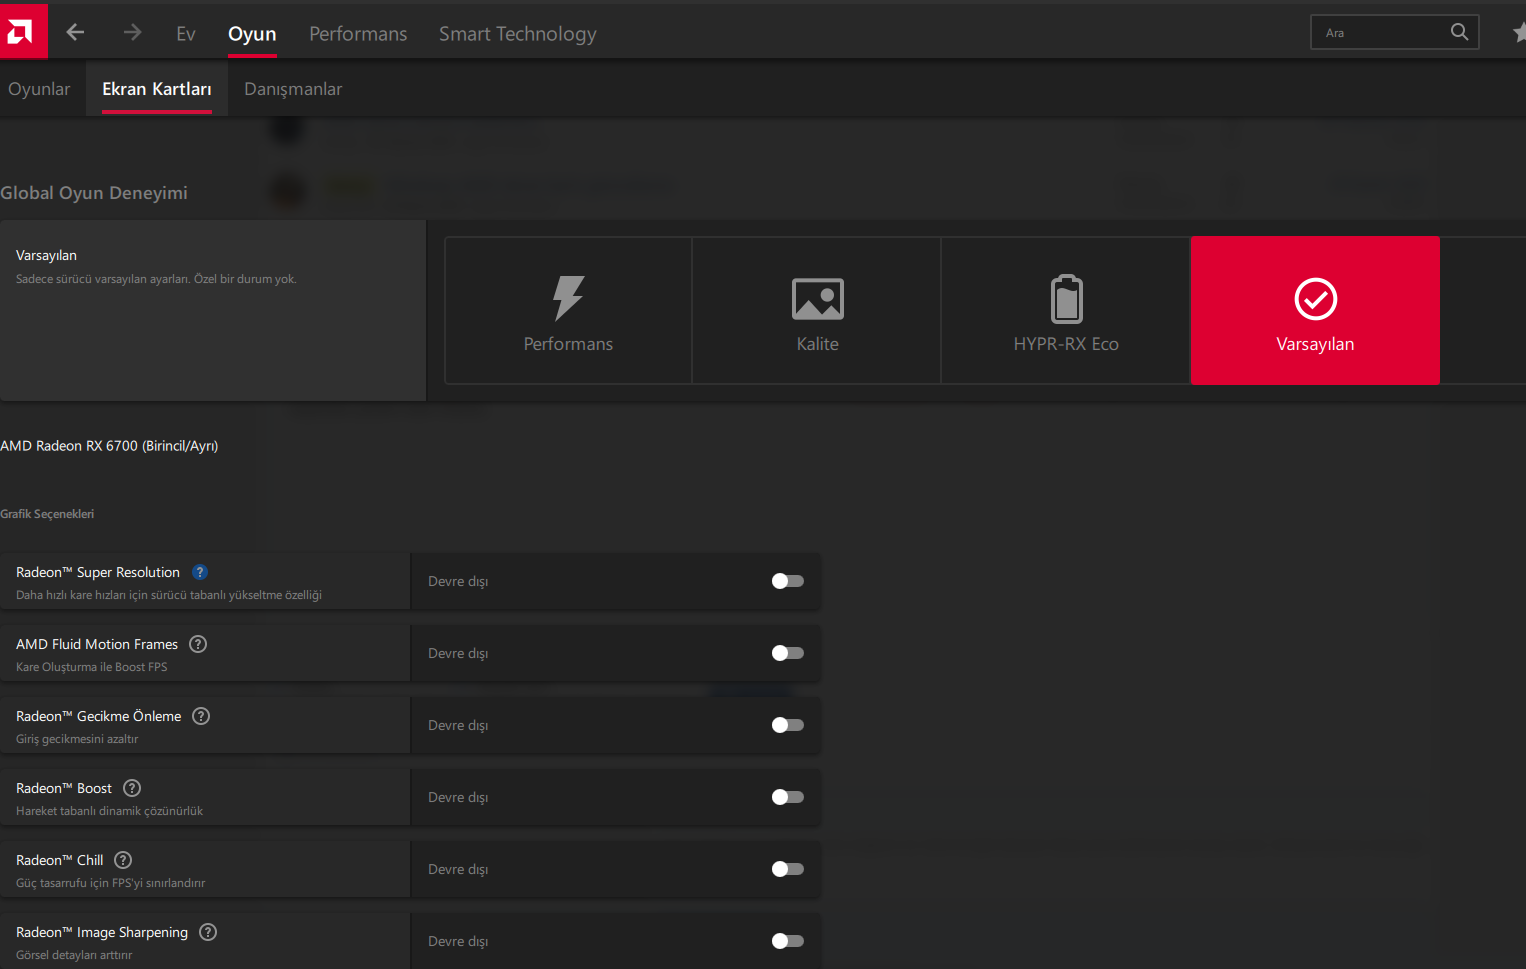Click 'Devre dışı' status for Radeon Boost
1526x969 pixels.
458,797
